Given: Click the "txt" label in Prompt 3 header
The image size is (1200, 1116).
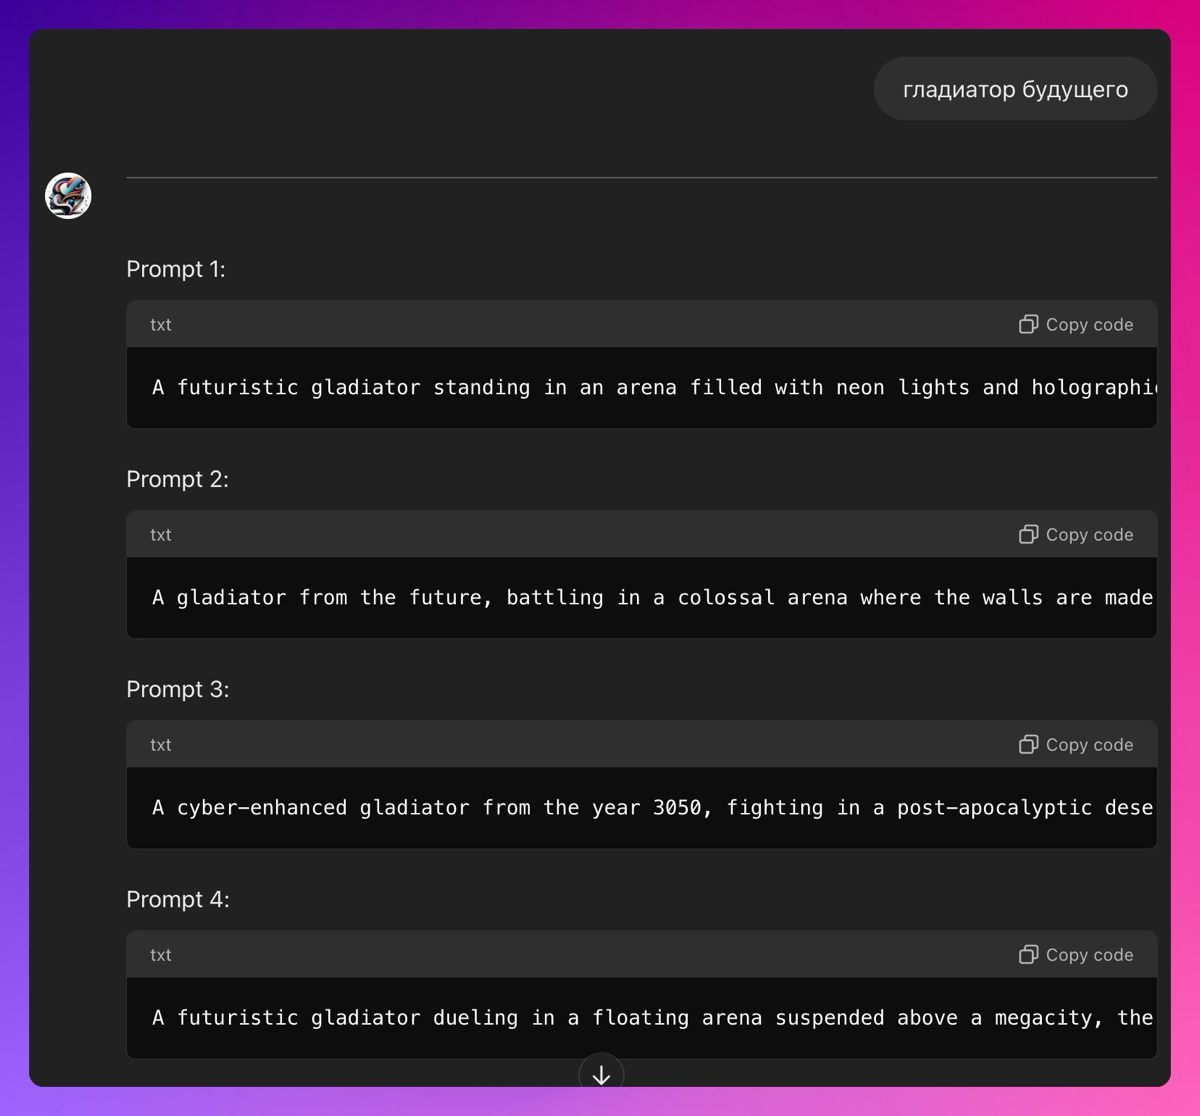Looking at the screenshot, I should (x=161, y=745).
